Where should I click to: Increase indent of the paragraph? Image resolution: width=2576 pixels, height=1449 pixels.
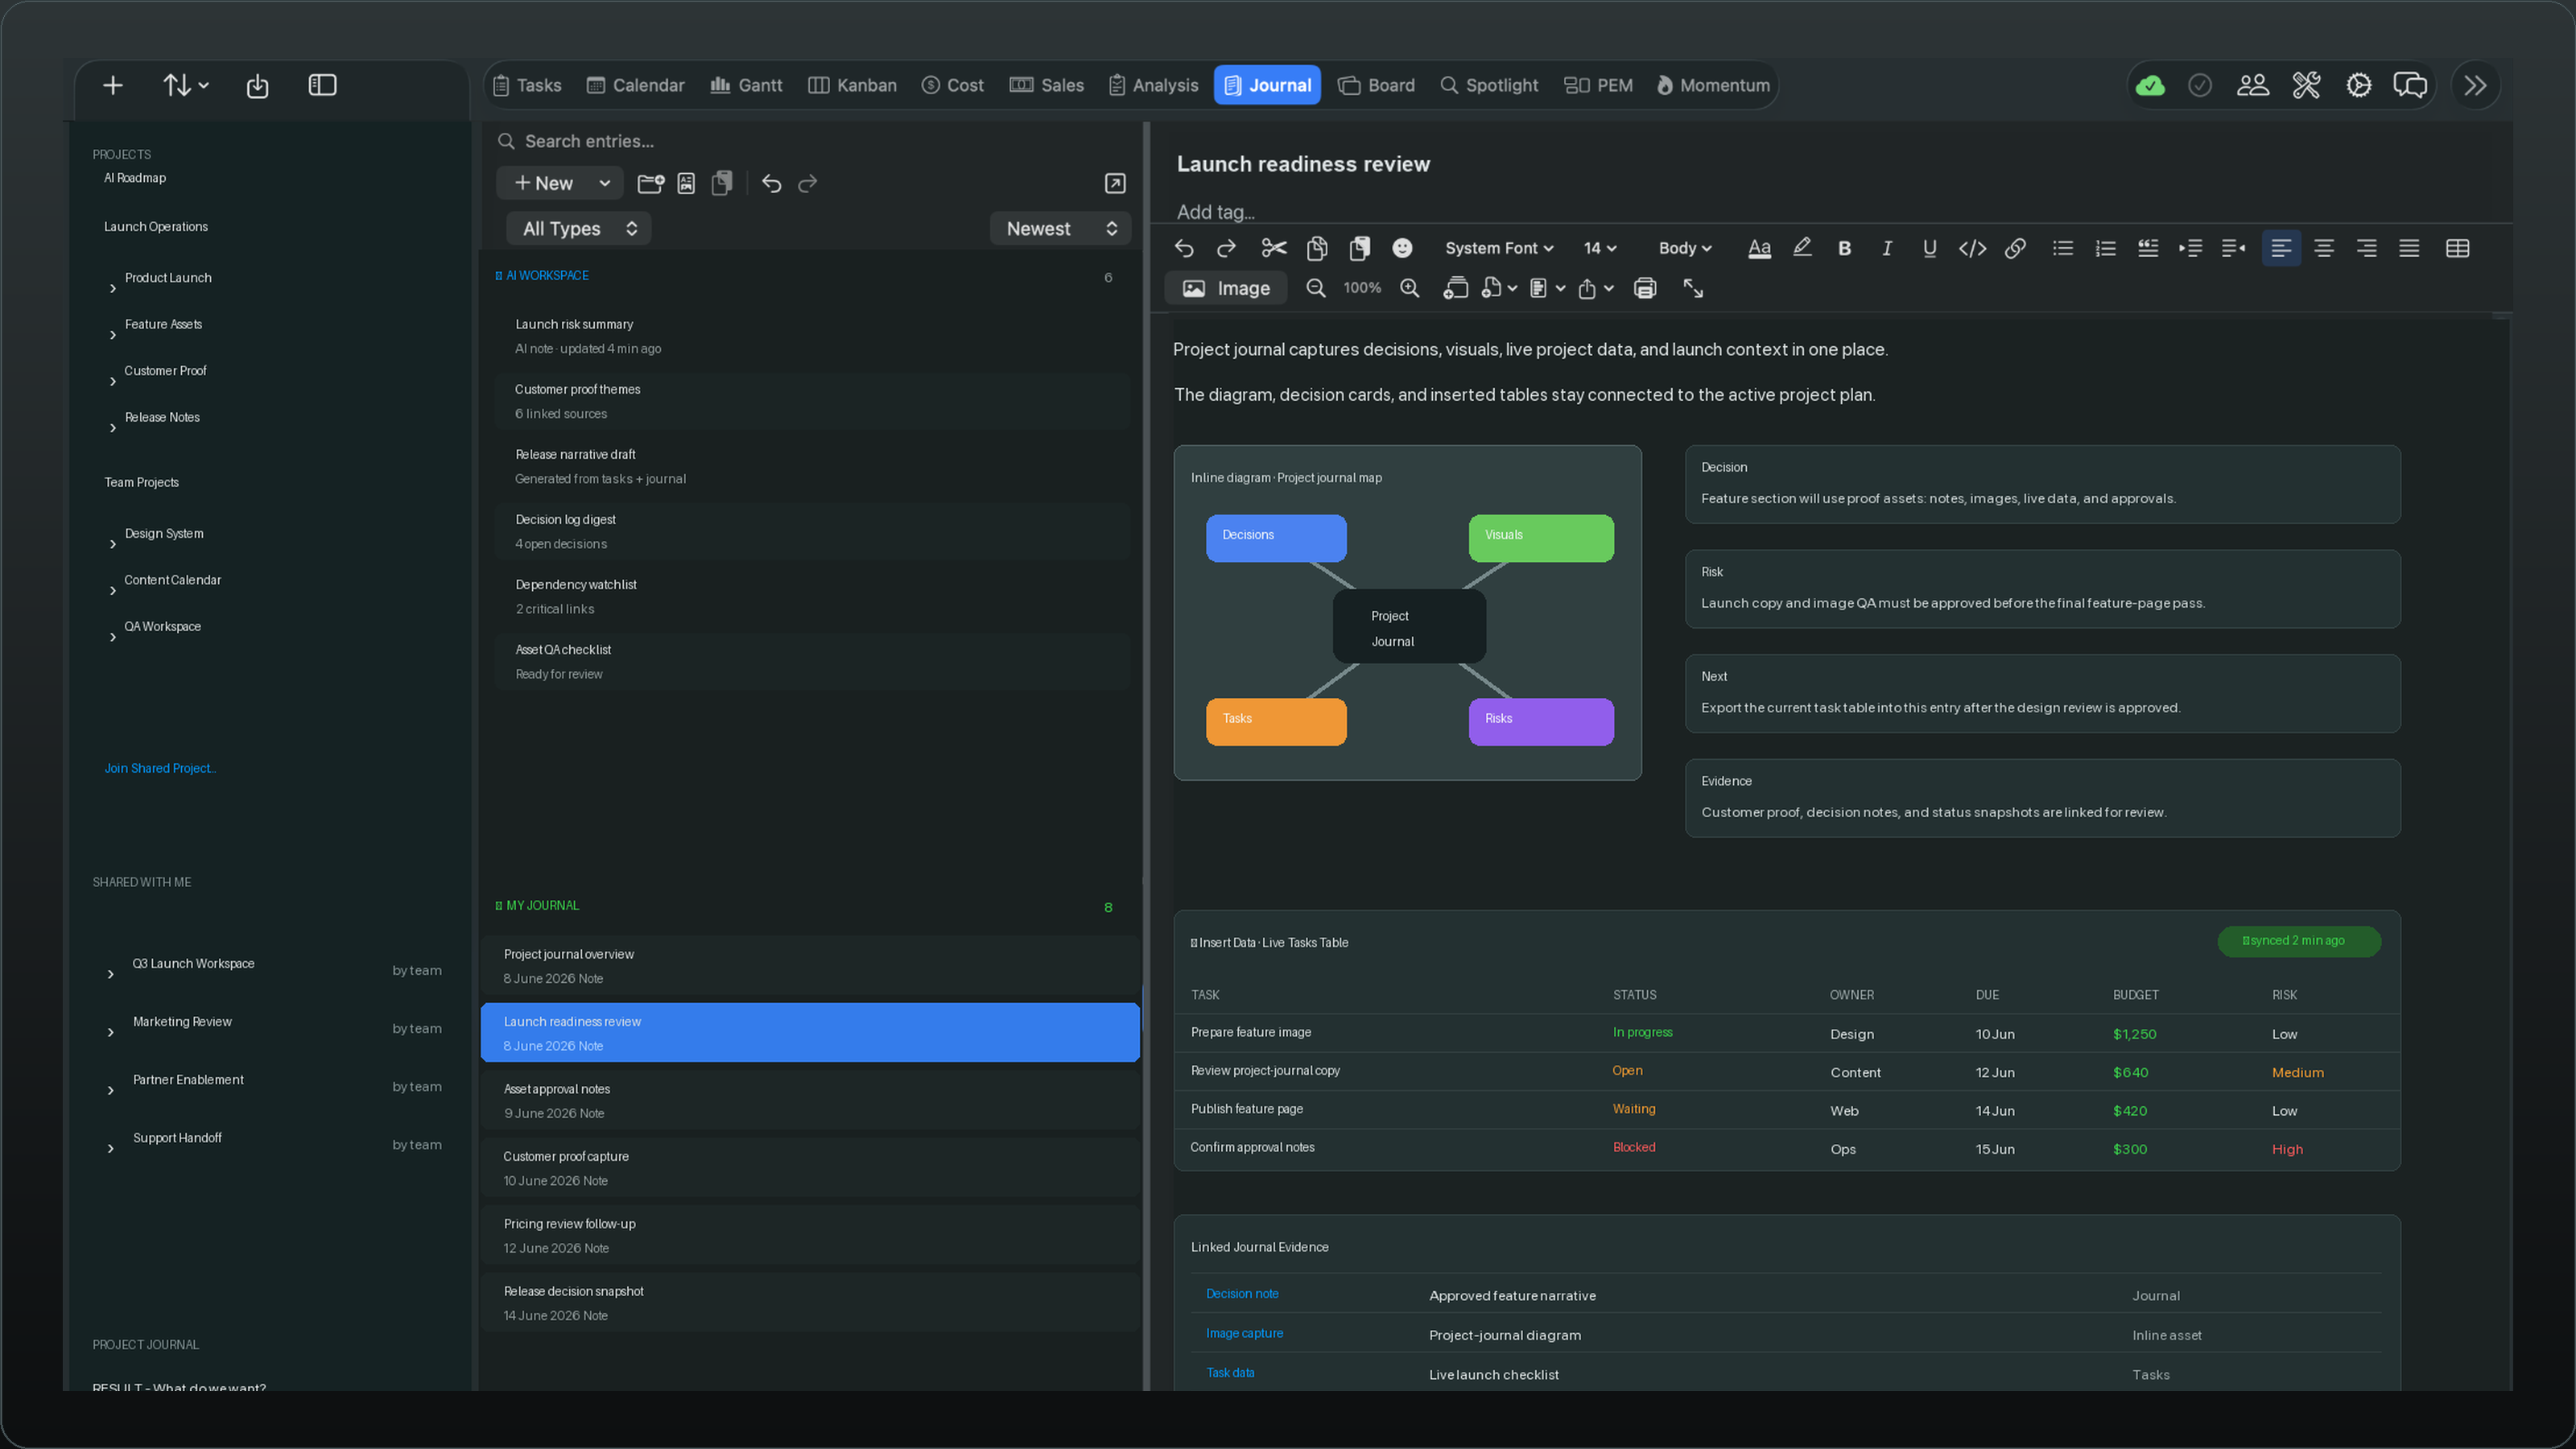tap(2190, 248)
